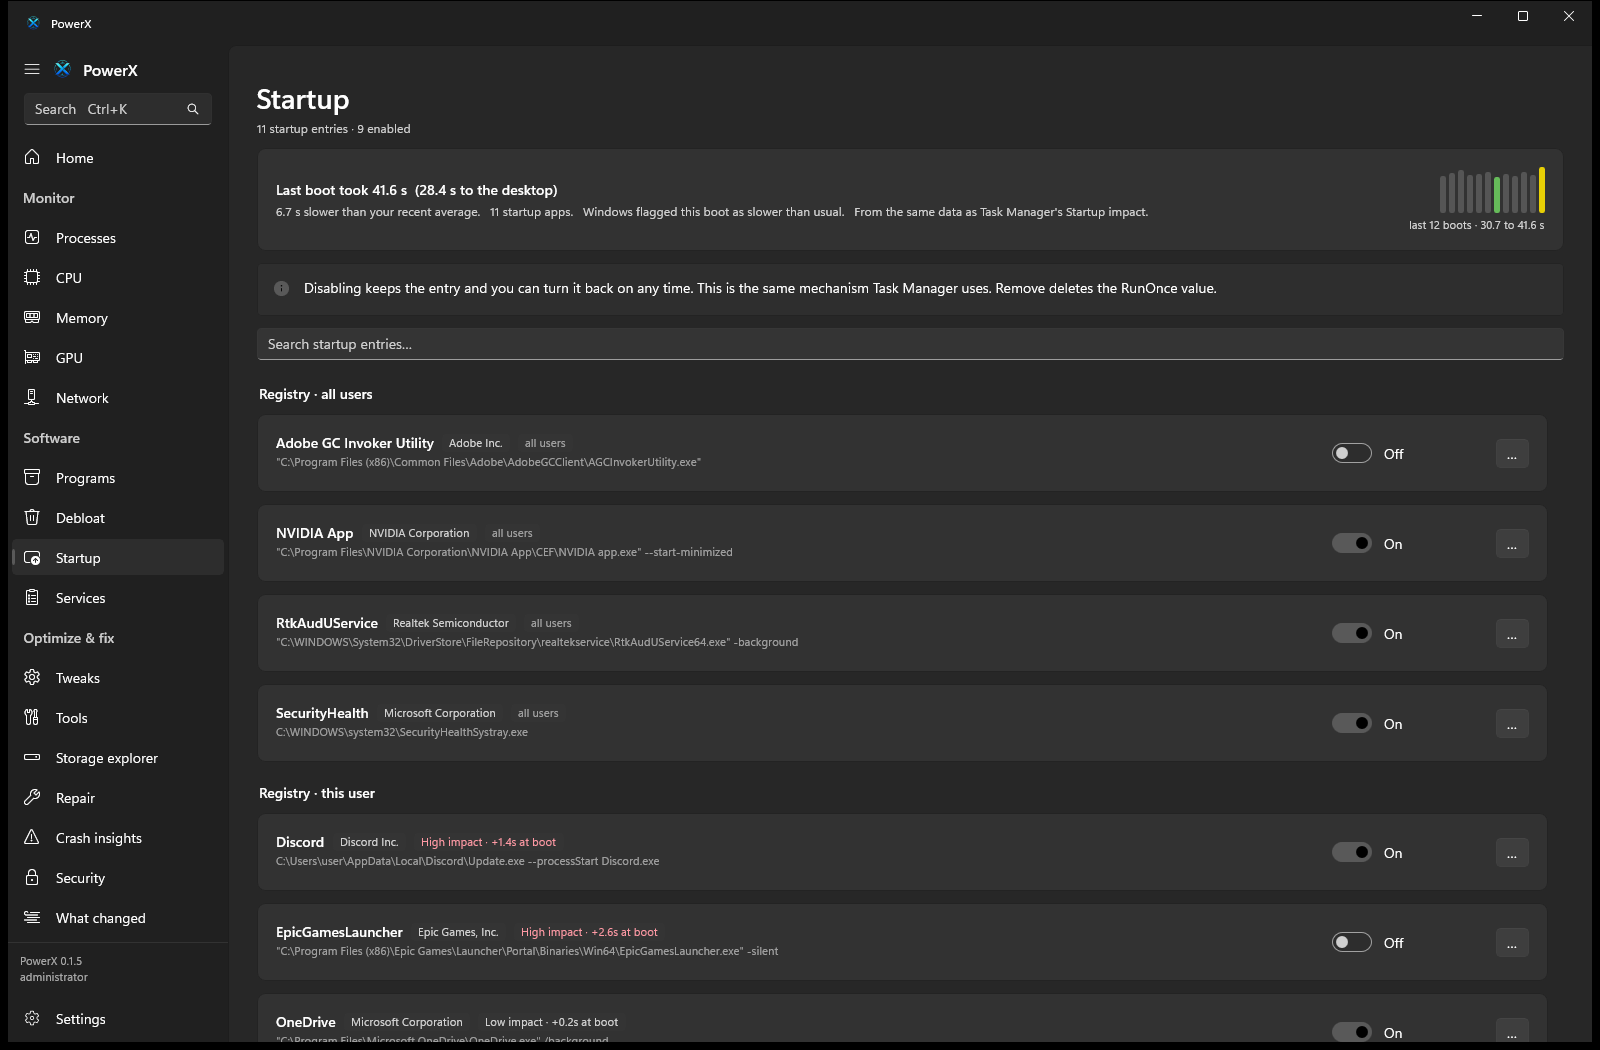Toggle OneDrive startup switch

[1351, 1032]
